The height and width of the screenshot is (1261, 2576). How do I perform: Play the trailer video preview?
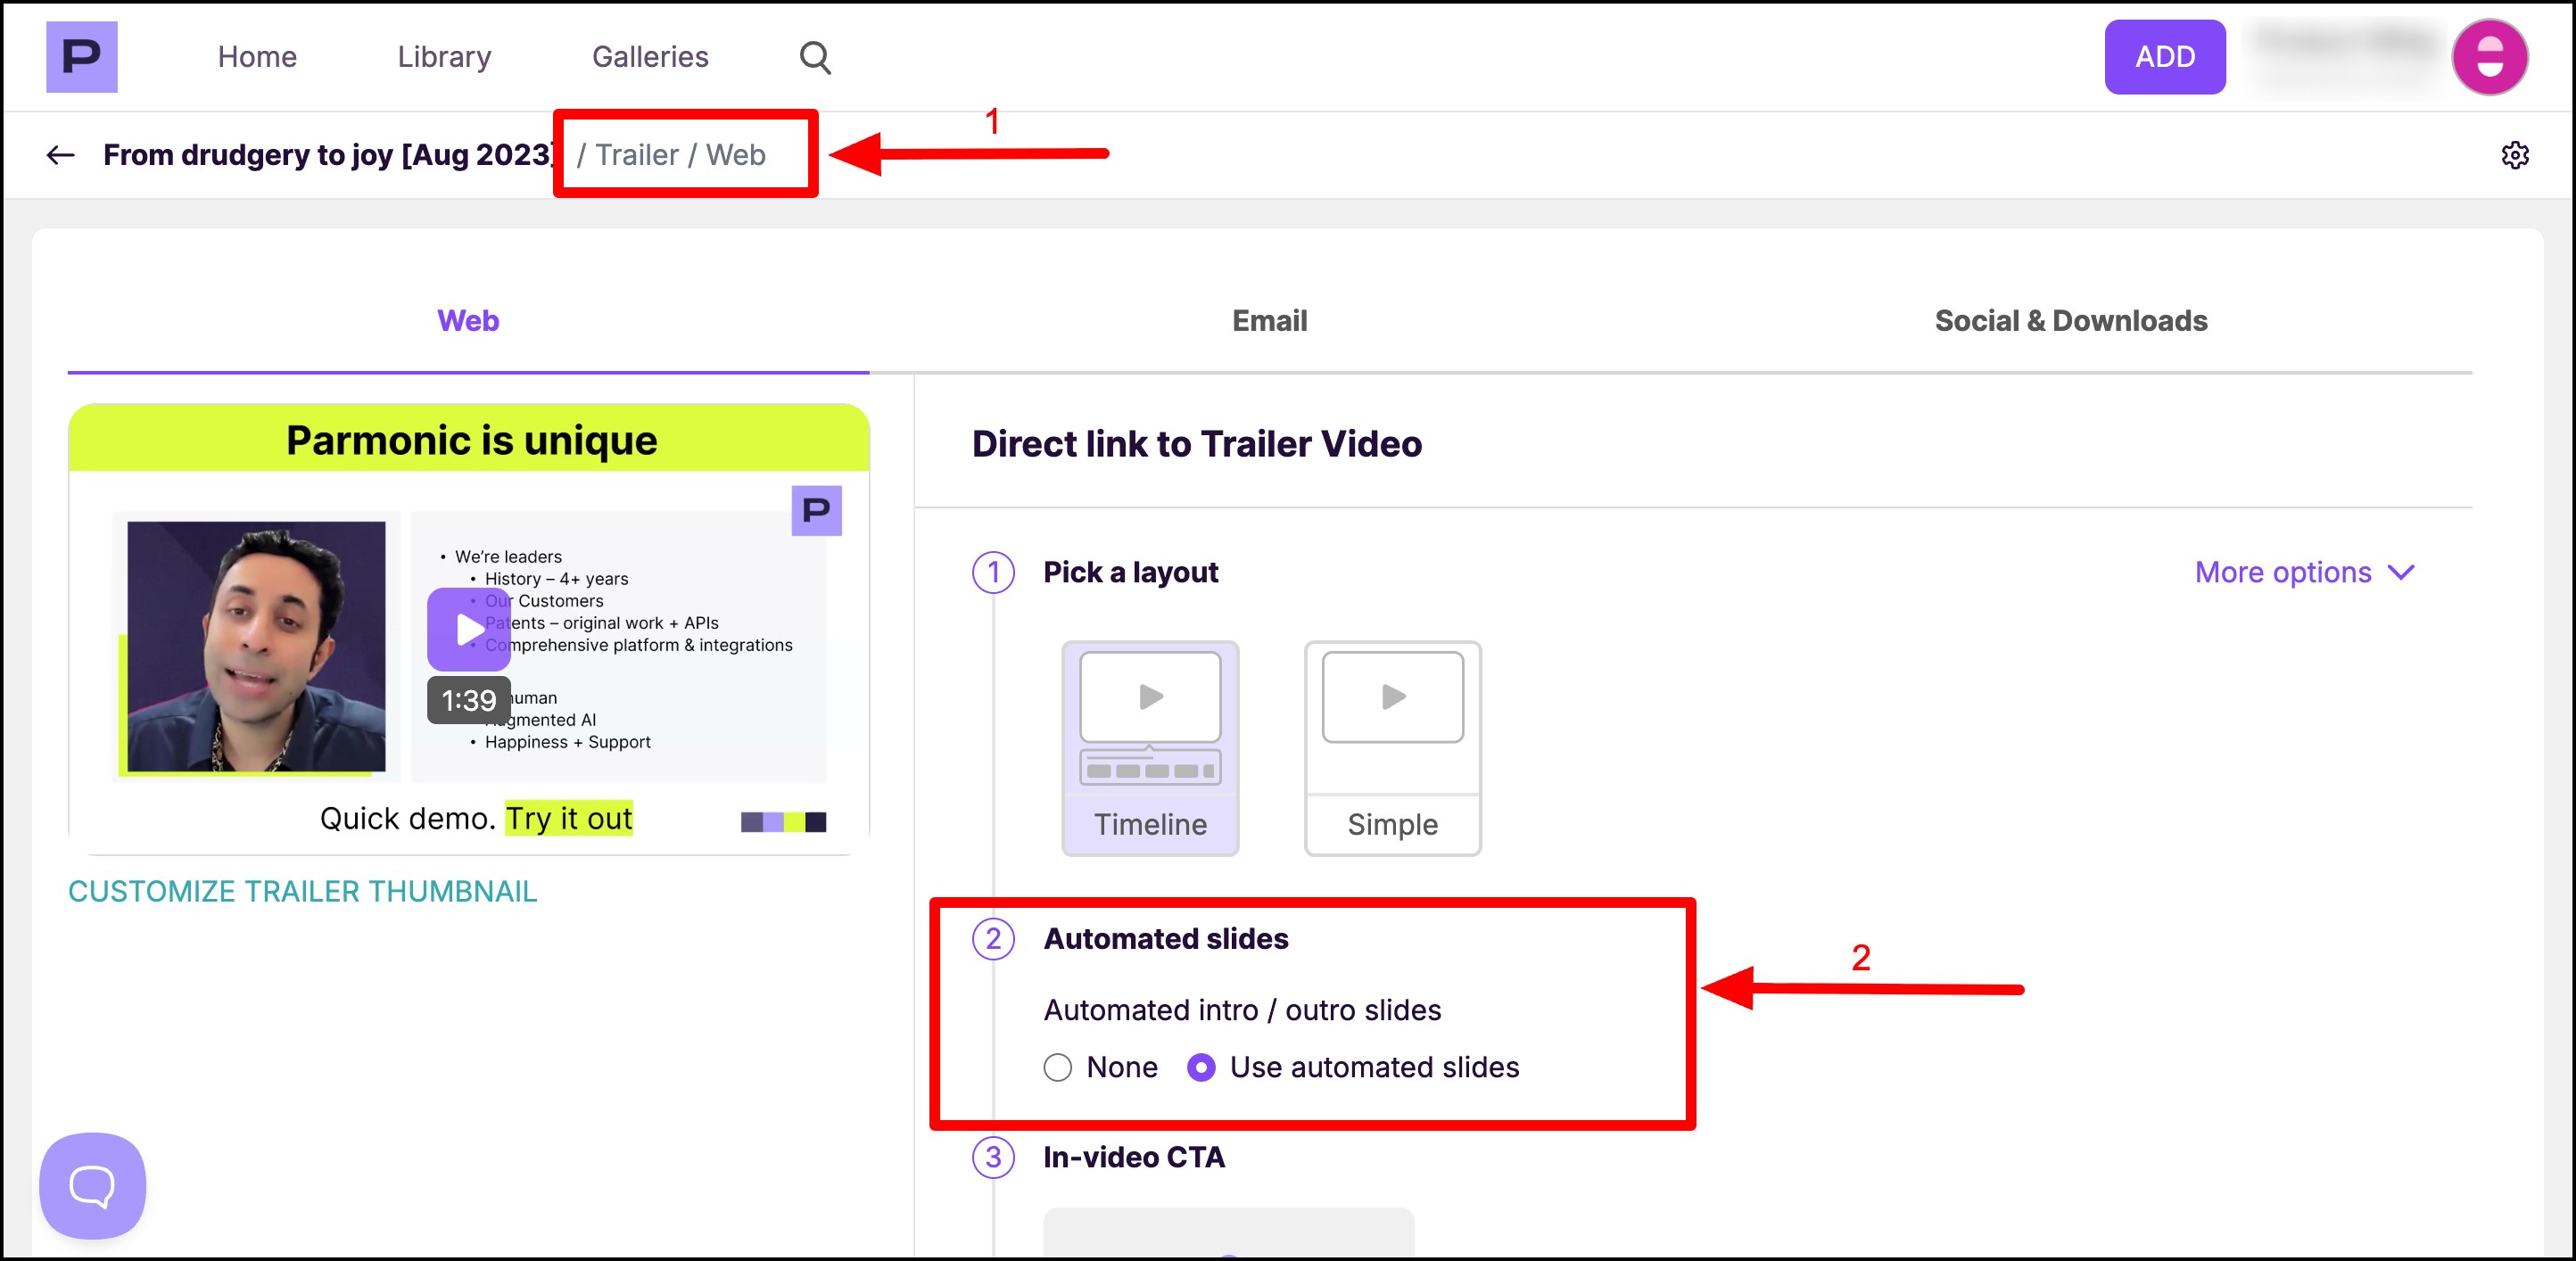(468, 629)
